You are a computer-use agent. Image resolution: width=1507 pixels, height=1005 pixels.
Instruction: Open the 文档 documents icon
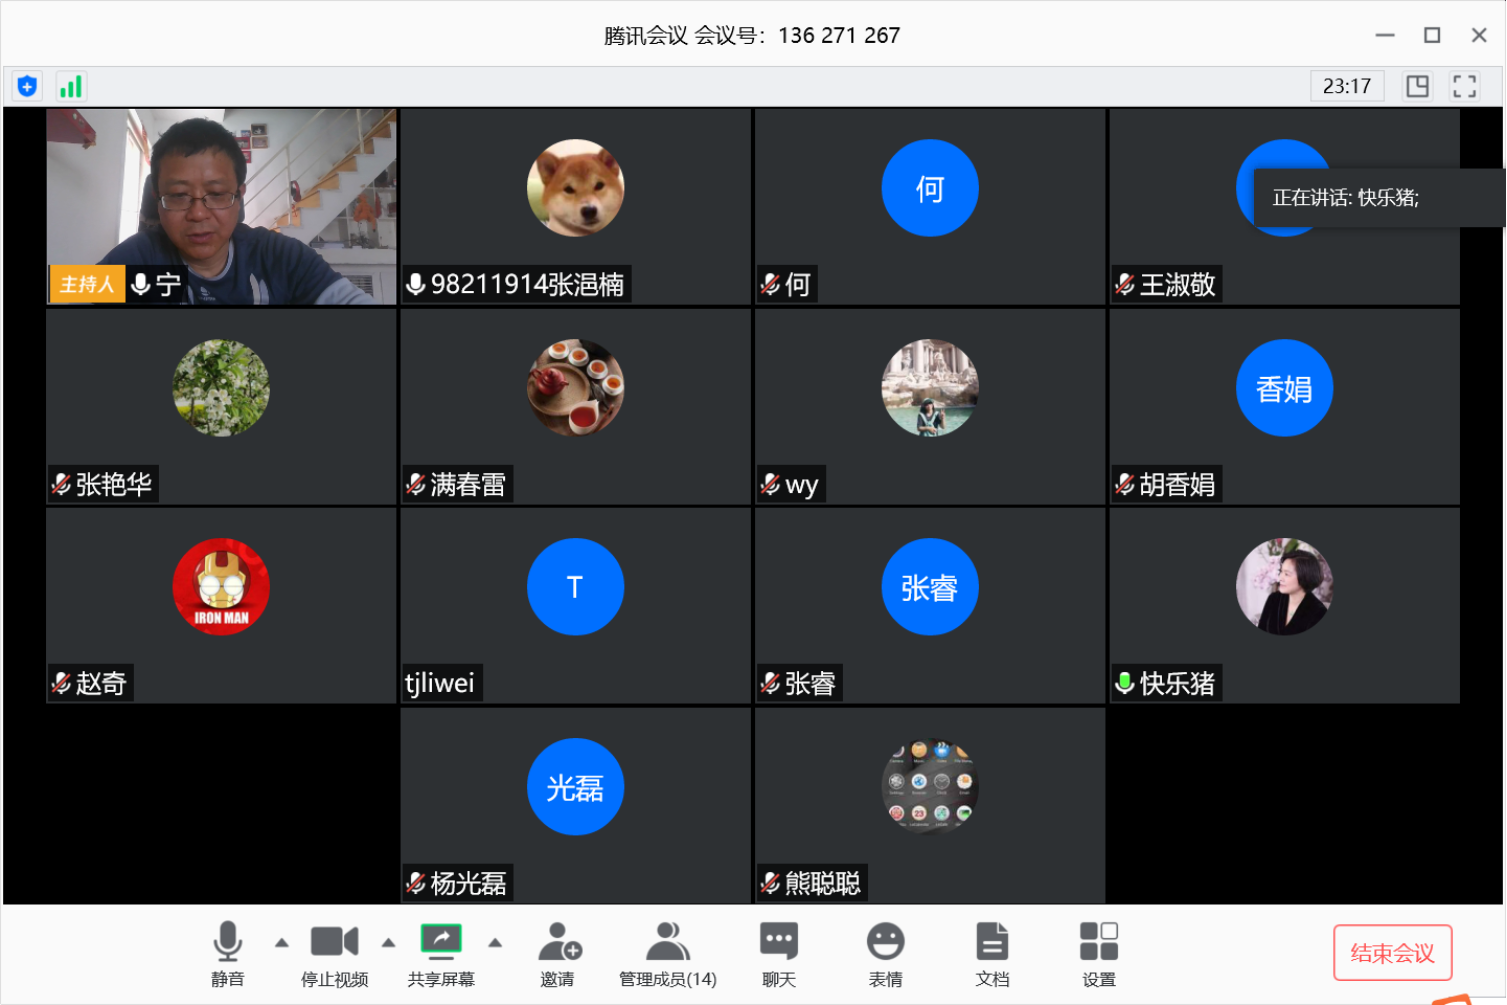[x=992, y=953]
